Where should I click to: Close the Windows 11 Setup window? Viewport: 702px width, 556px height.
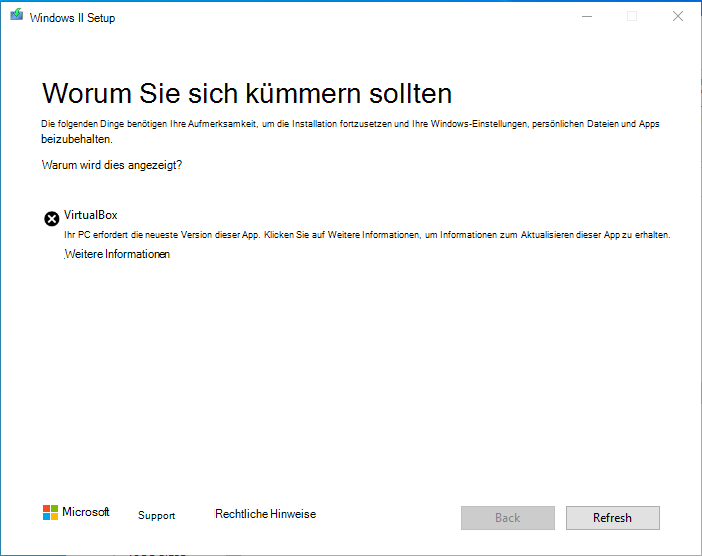(678, 17)
